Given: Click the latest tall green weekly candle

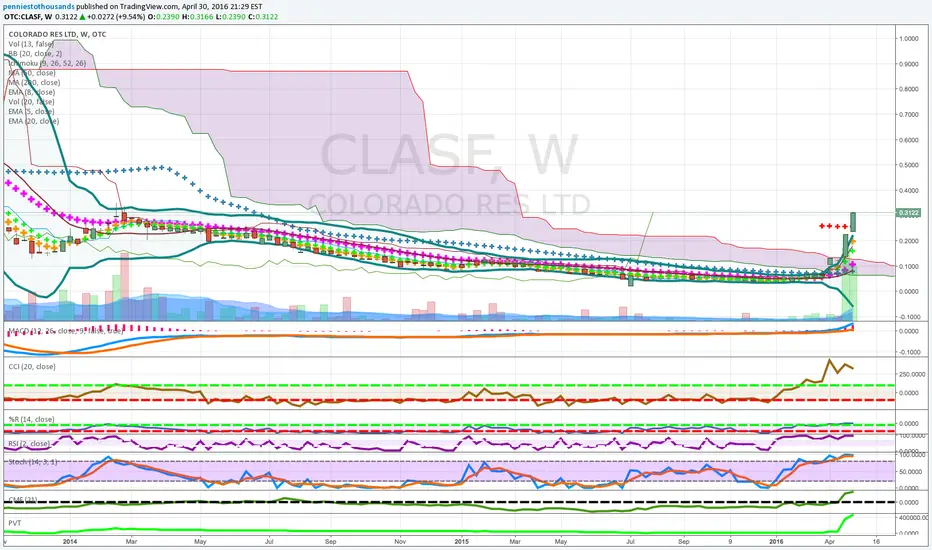Looking at the screenshot, I should click(853, 222).
